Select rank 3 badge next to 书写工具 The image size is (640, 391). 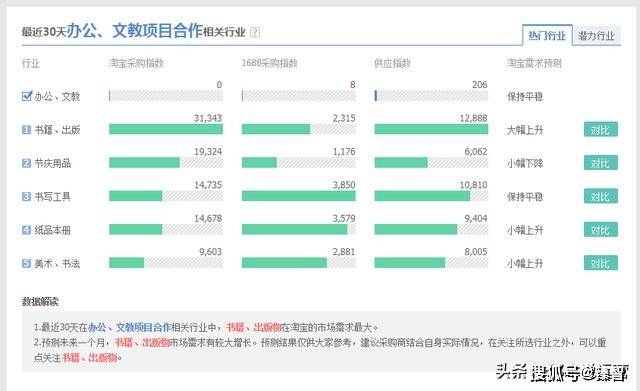click(x=26, y=197)
